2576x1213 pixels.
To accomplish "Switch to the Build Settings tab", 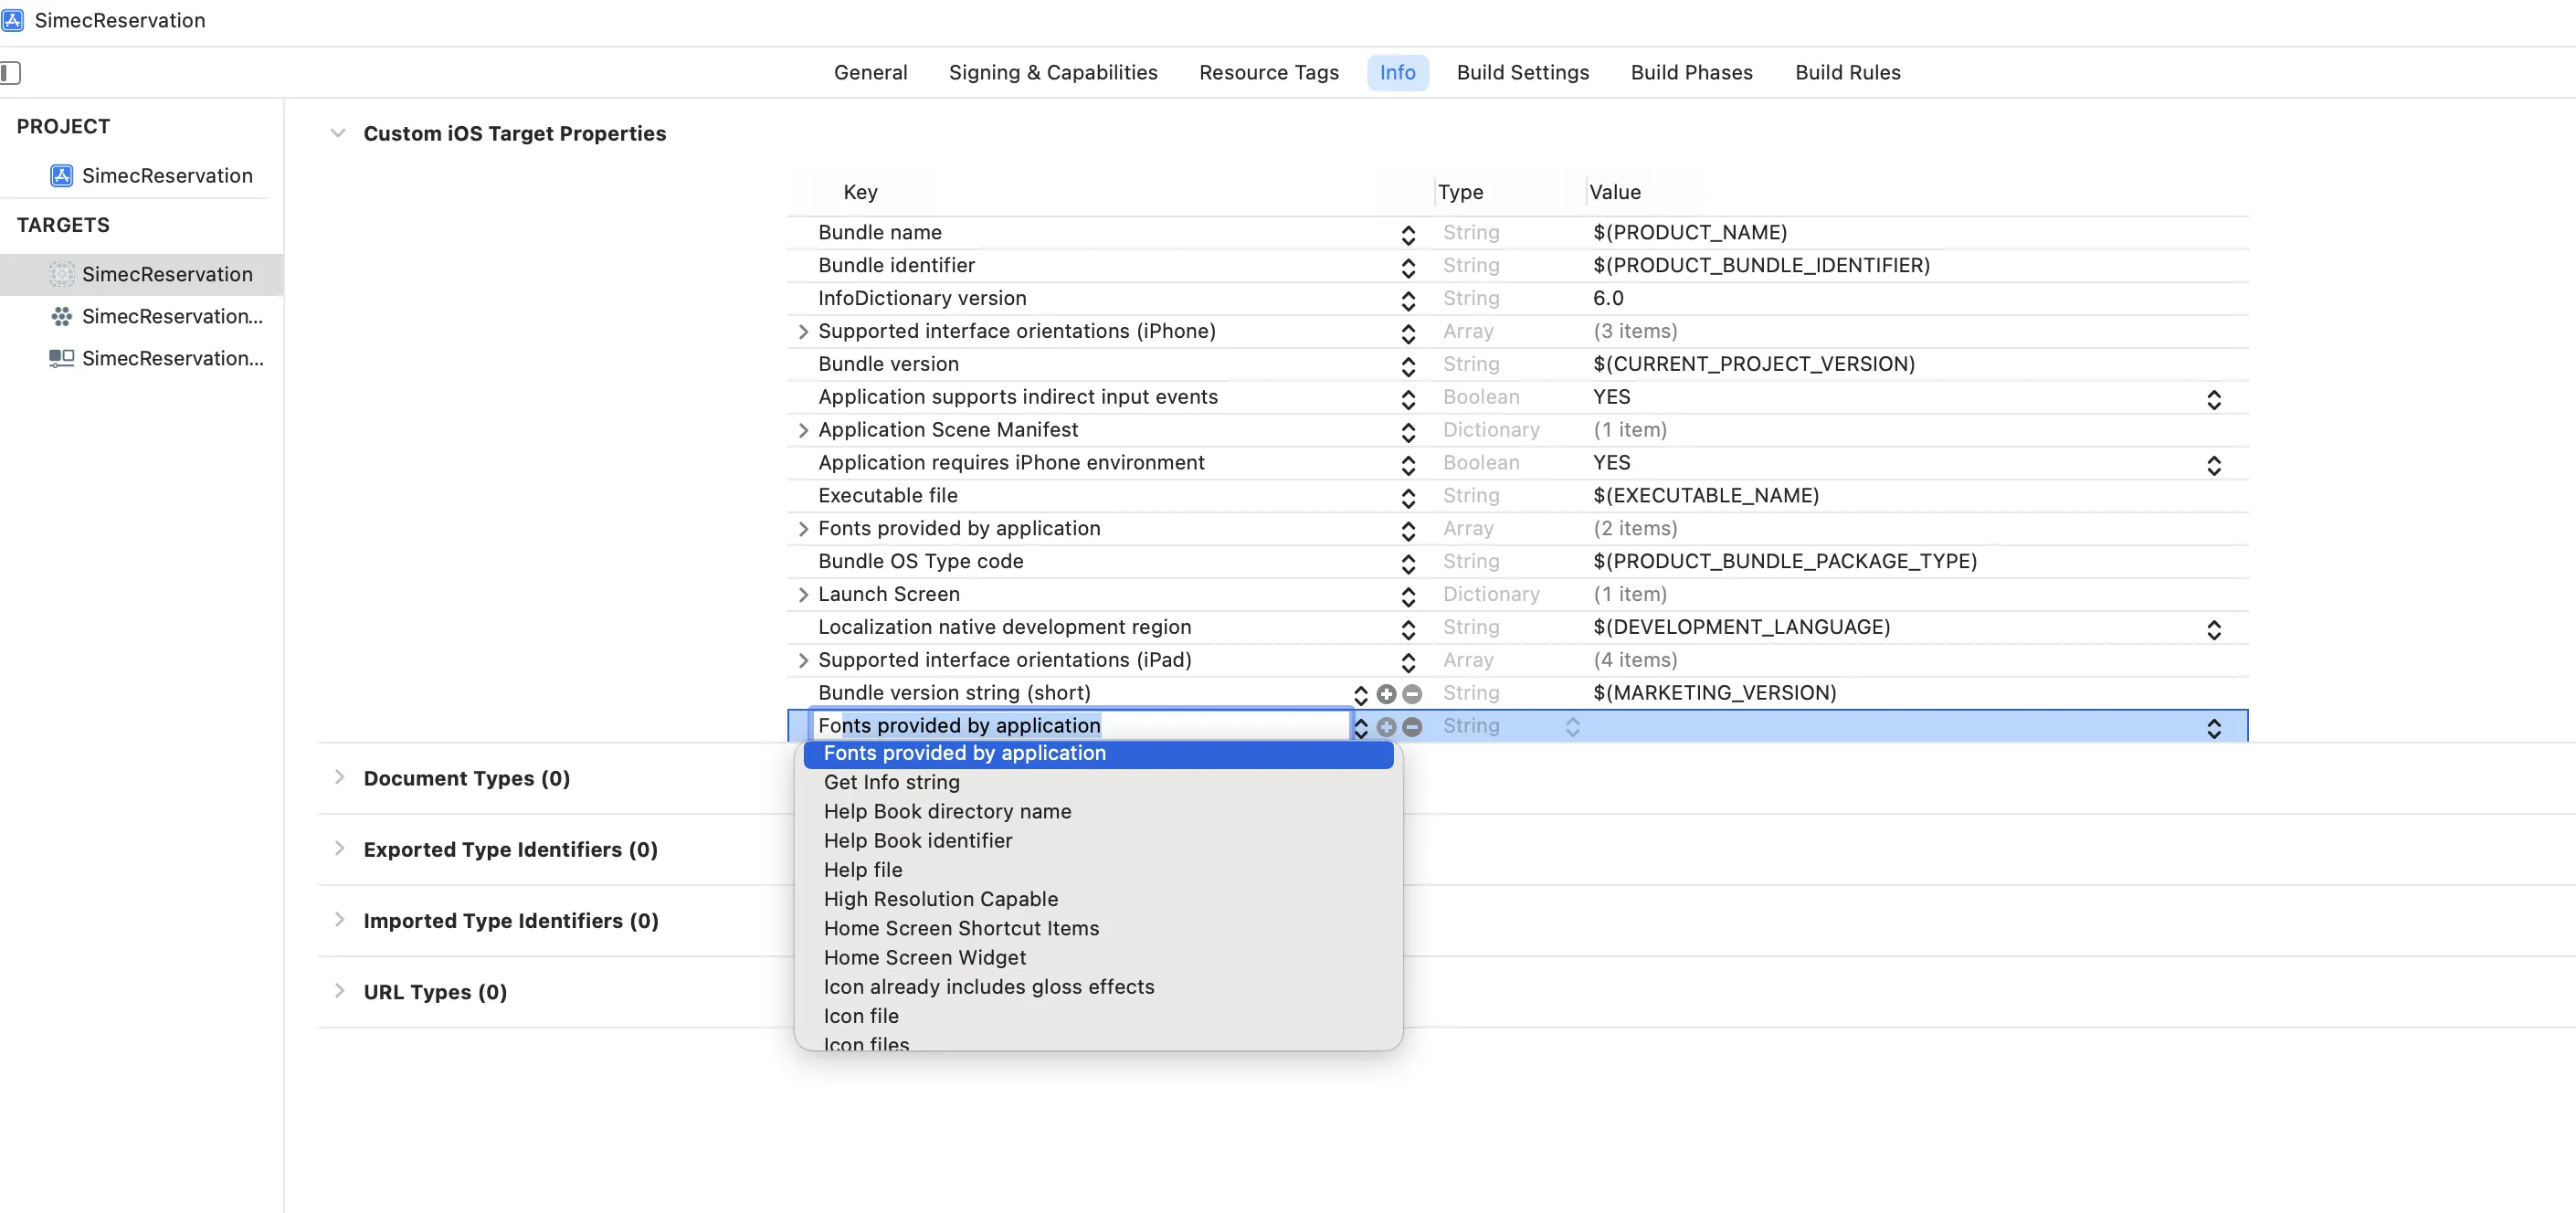I will pos(1522,73).
